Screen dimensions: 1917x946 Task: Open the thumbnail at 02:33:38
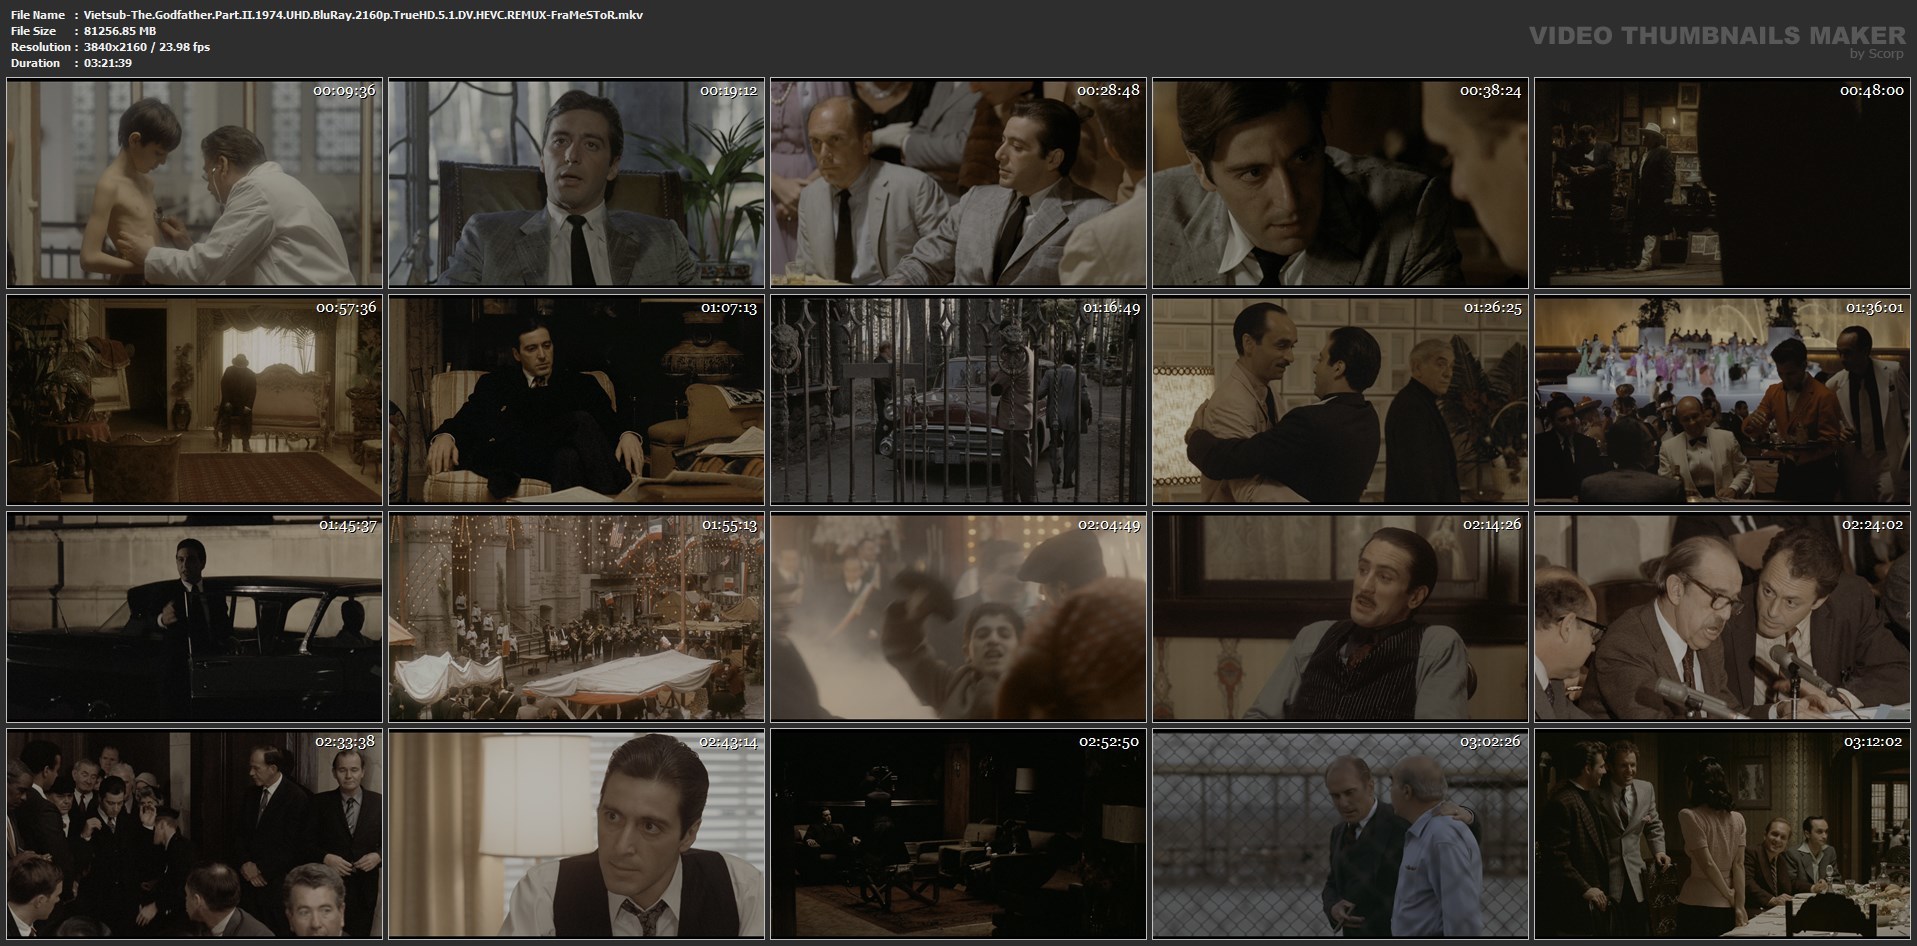coord(195,834)
